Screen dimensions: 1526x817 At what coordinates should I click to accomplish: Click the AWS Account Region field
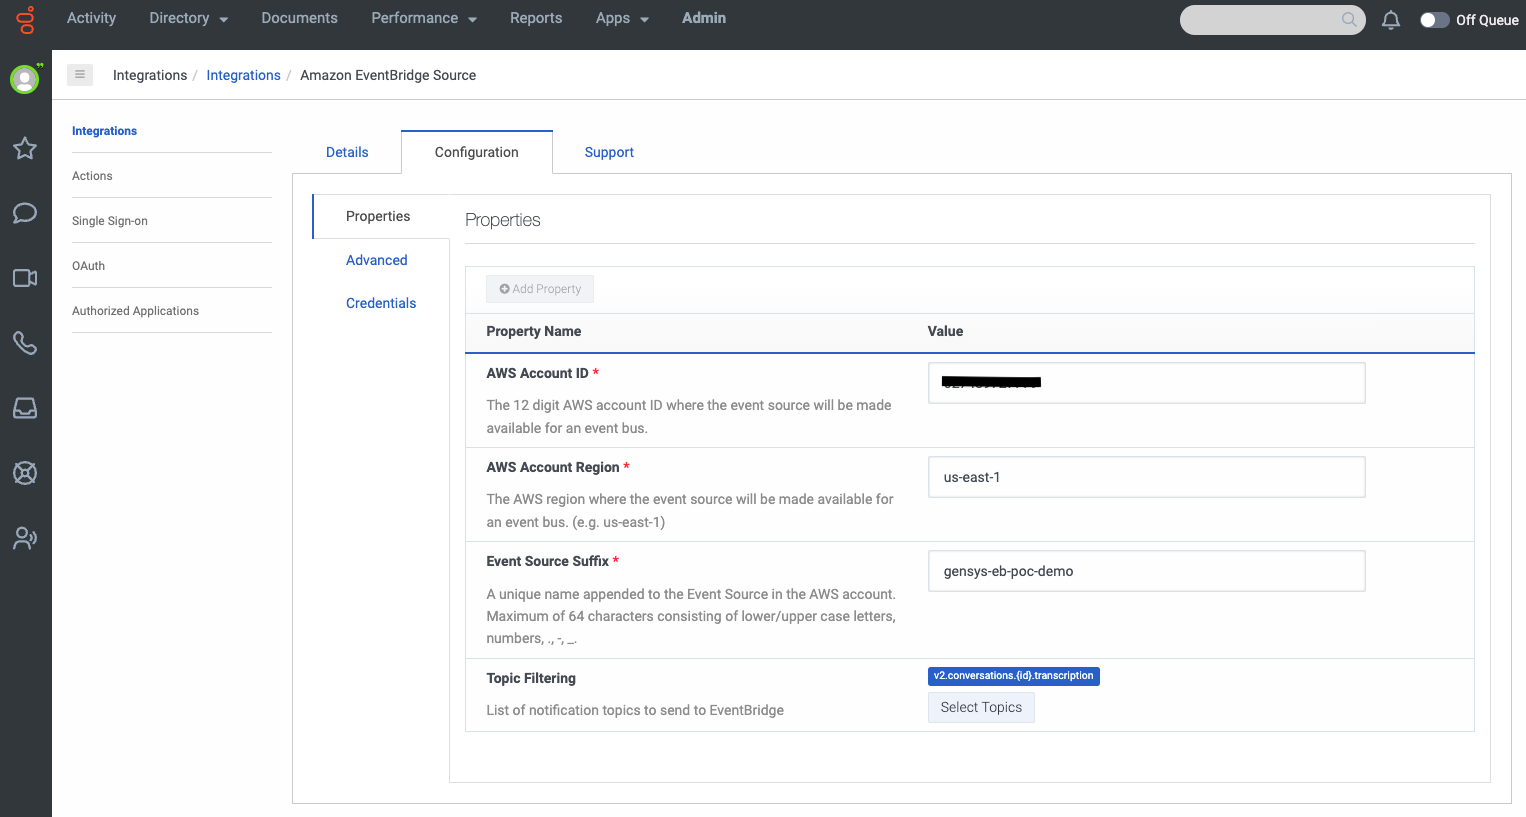pyautogui.click(x=1146, y=477)
